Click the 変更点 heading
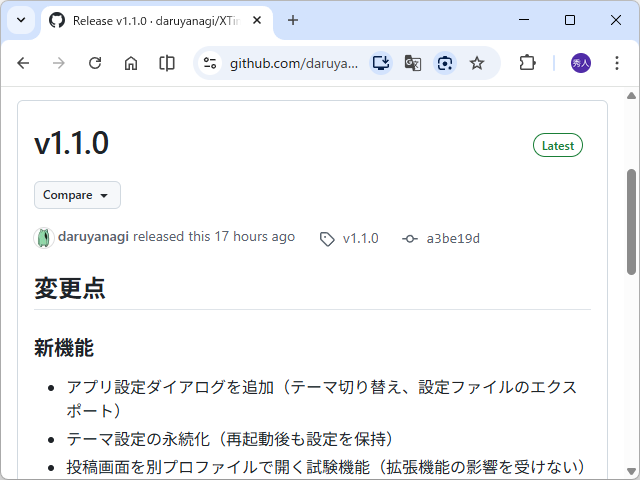 click(x=70, y=288)
